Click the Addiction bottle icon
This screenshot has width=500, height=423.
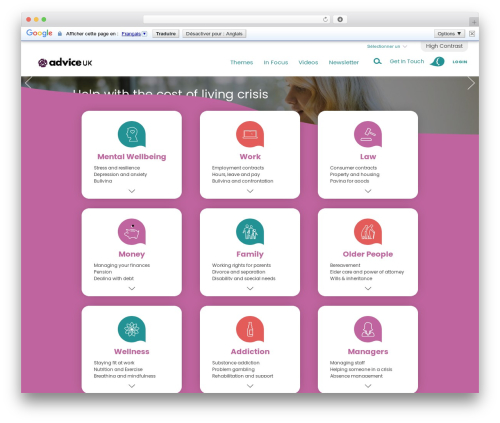250,329
